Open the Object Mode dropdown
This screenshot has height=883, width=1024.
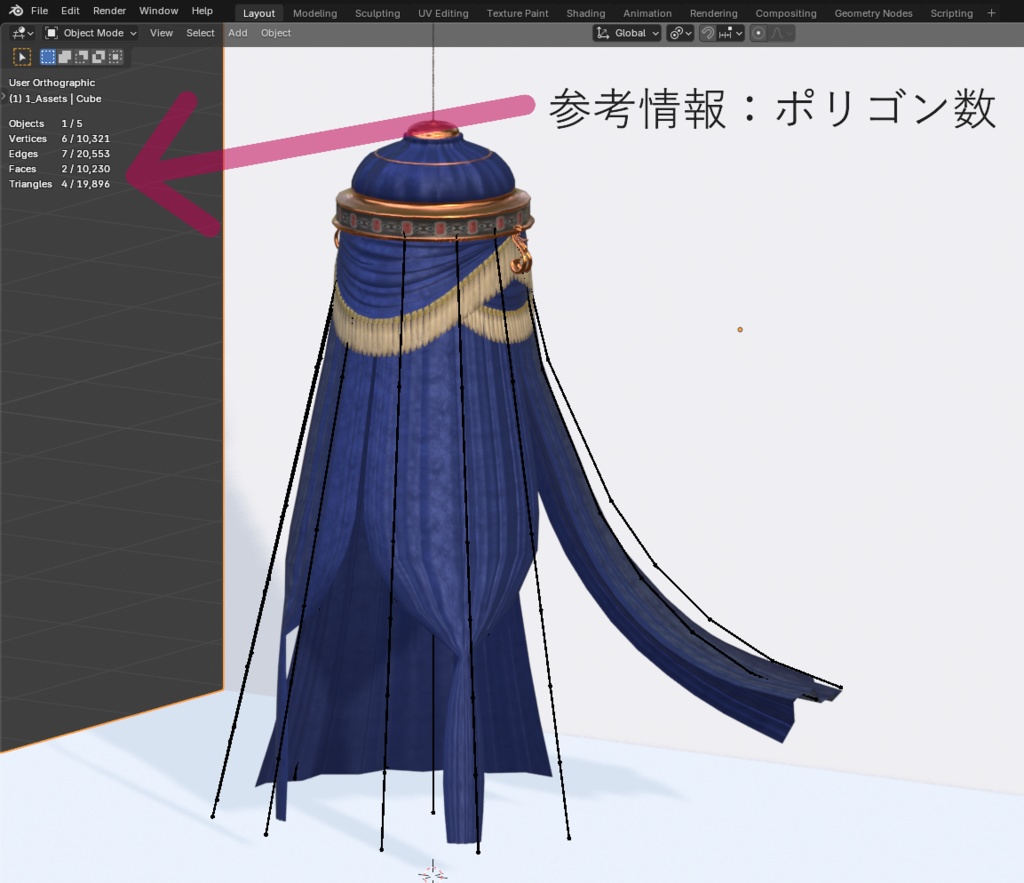point(91,33)
